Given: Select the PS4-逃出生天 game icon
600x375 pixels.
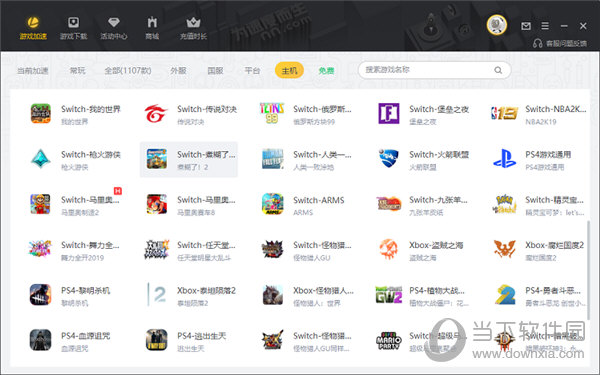Looking at the screenshot, I should point(157,340).
